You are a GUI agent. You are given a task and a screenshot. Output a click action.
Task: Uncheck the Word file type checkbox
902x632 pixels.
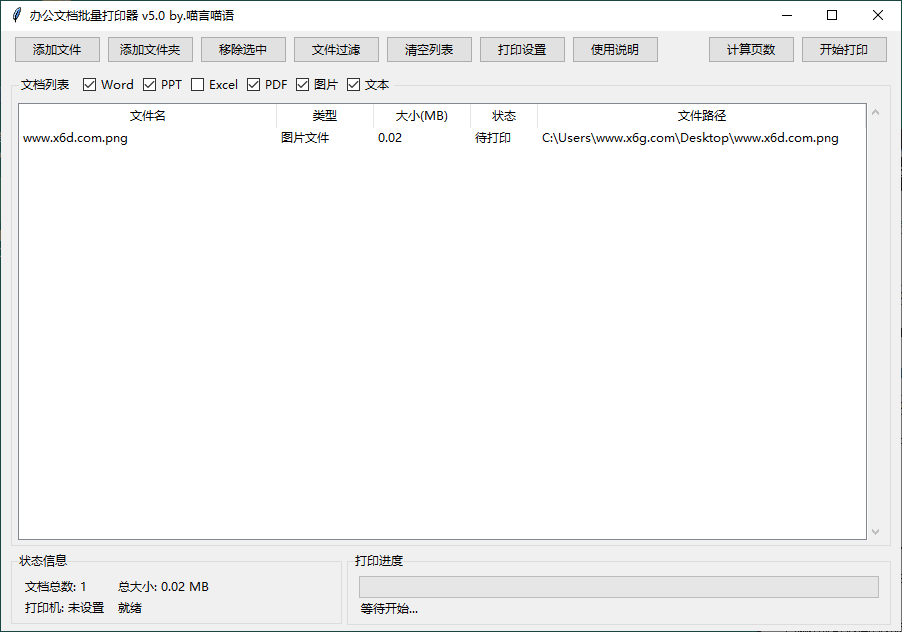[89, 84]
